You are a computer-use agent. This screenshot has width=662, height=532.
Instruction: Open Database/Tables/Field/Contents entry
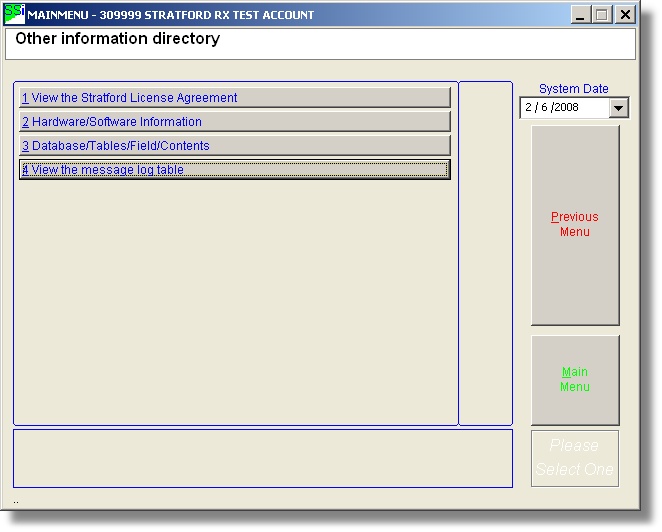pos(235,146)
